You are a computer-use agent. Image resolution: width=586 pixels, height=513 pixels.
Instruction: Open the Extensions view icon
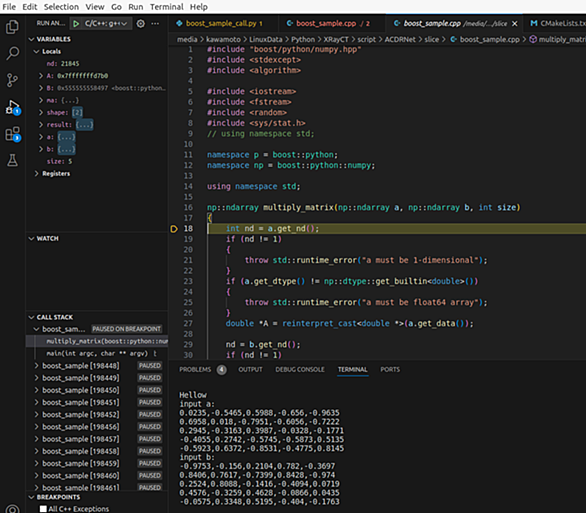[x=12, y=134]
